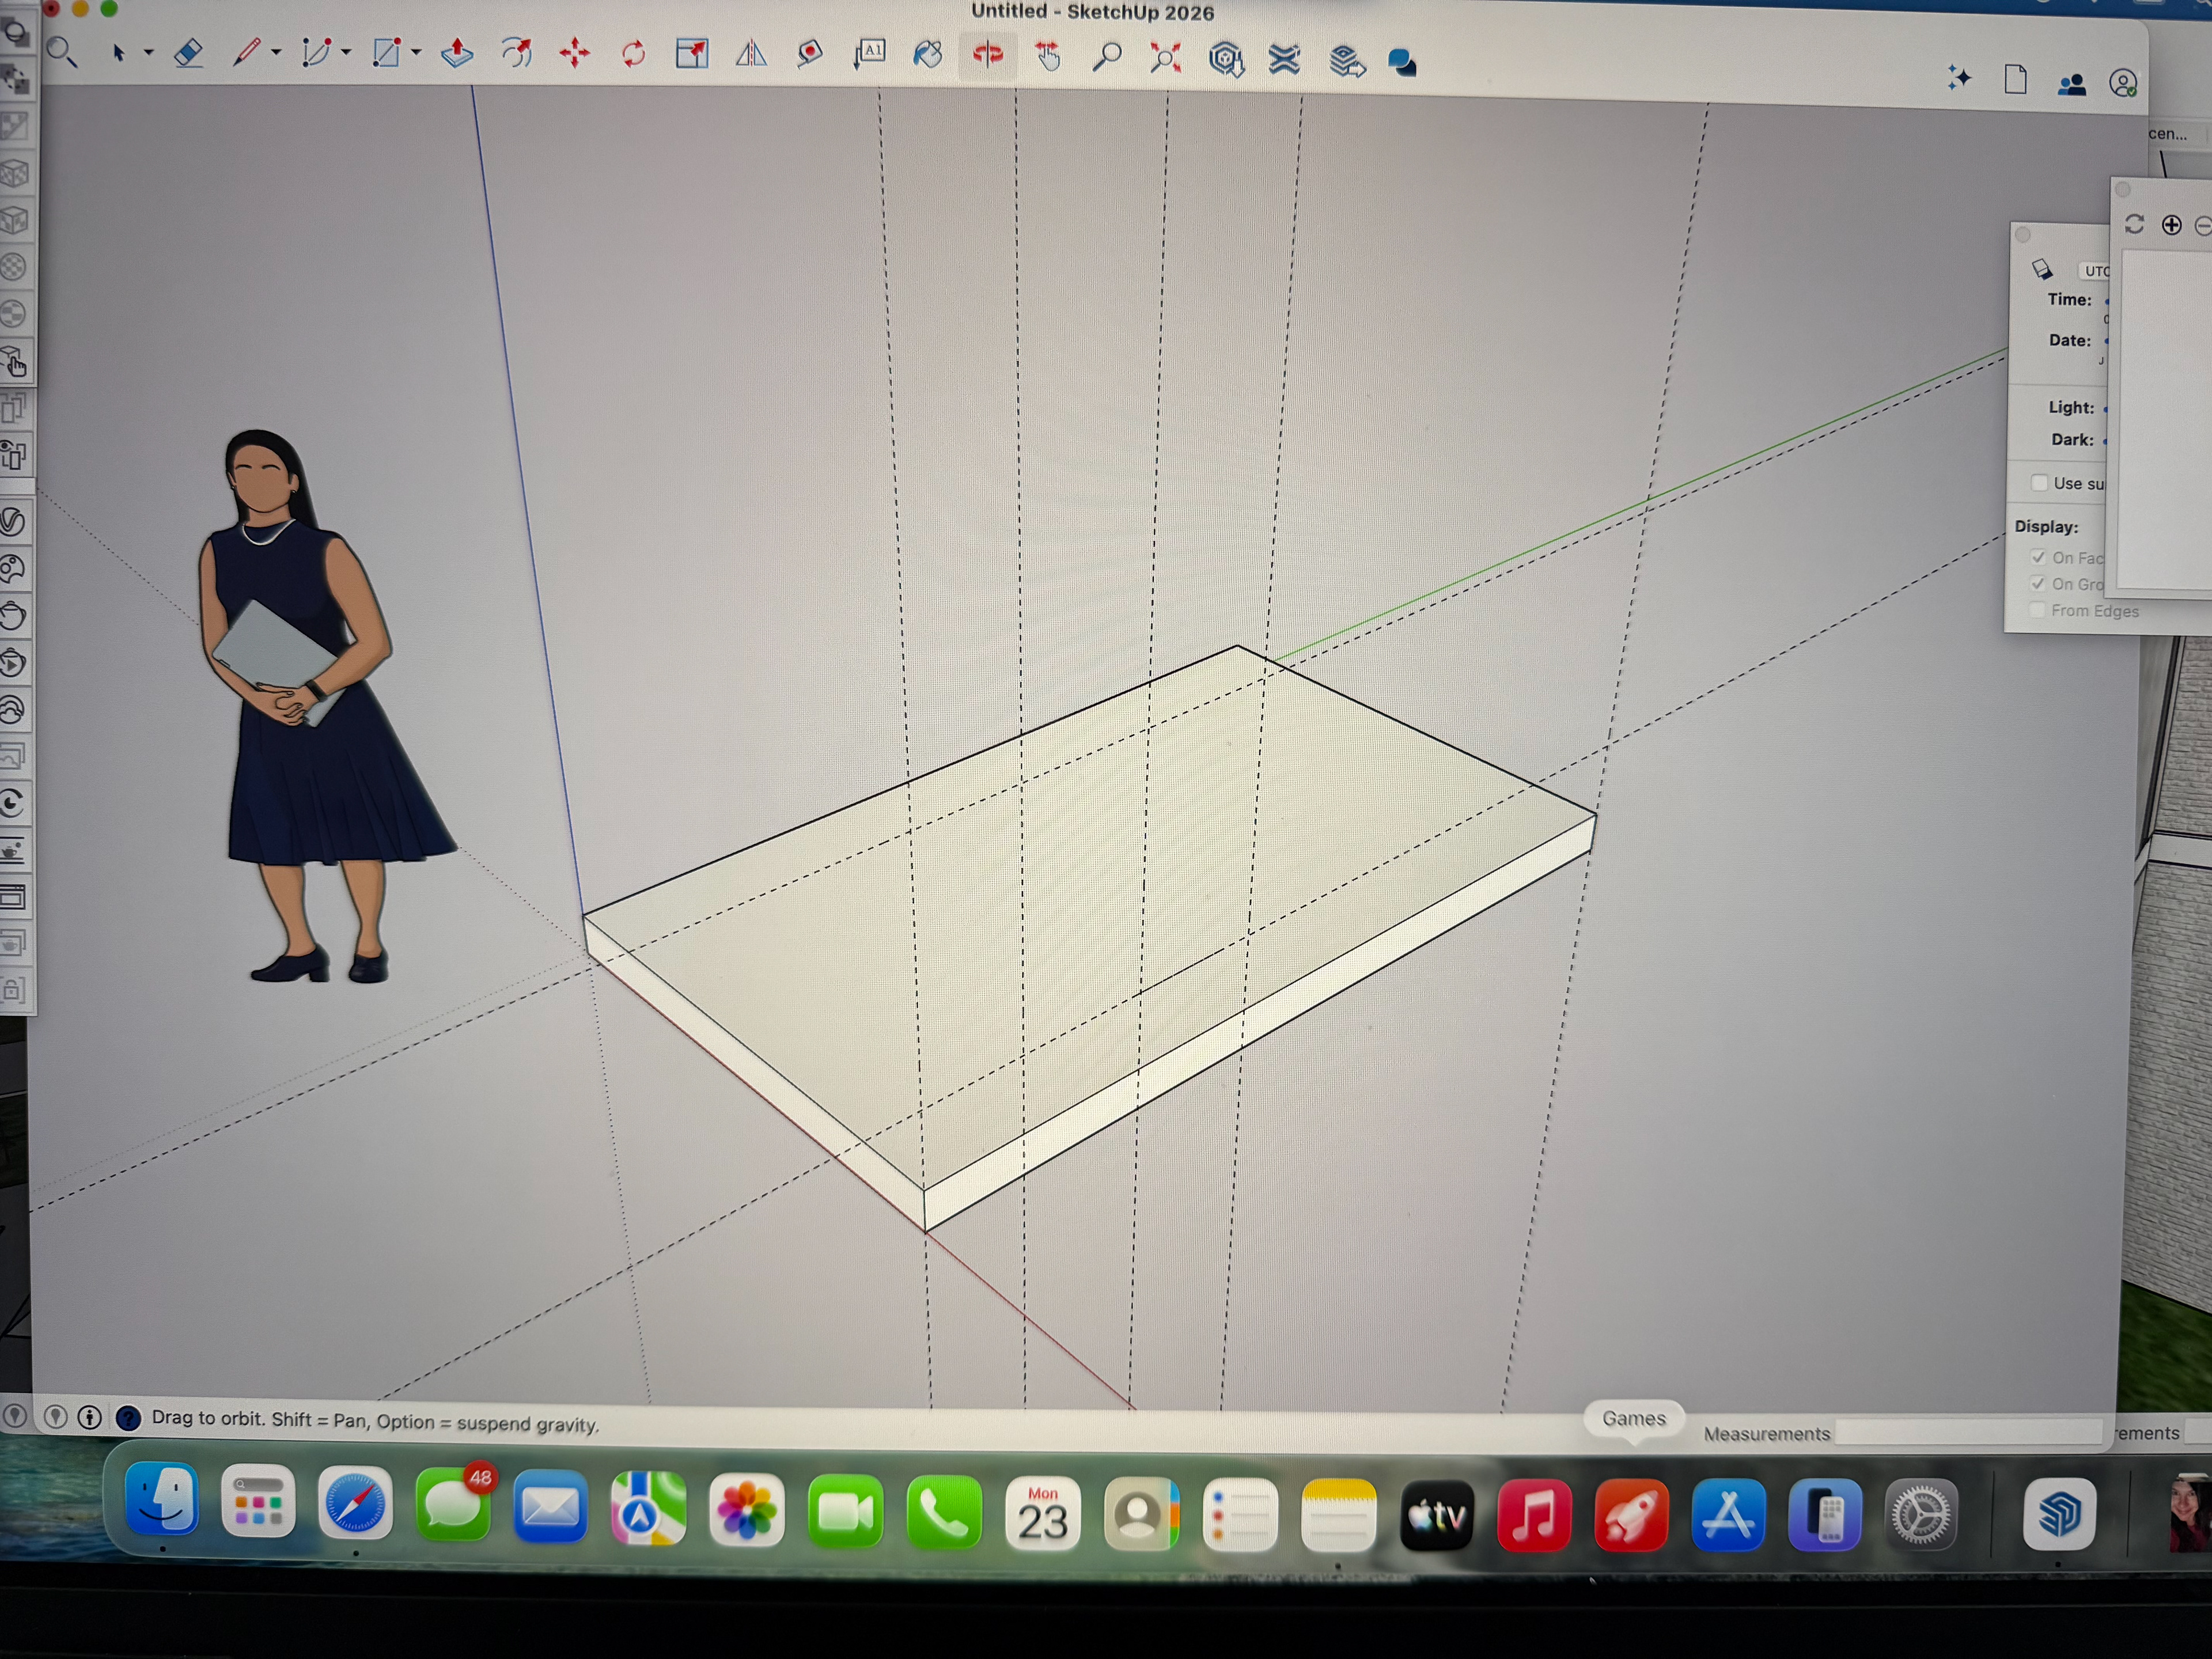Image resolution: width=2212 pixels, height=1659 pixels.
Task: Enable the From Edges checkbox
Action: (2037, 610)
